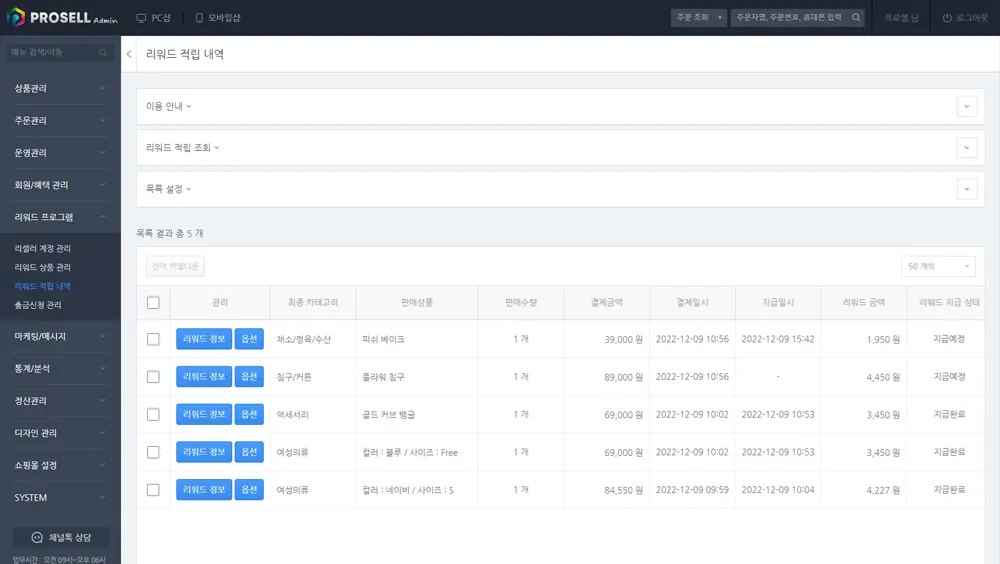Collapse the sidebar with left arrow
This screenshot has width=1000, height=564.
pyautogui.click(x=129, y=54)
